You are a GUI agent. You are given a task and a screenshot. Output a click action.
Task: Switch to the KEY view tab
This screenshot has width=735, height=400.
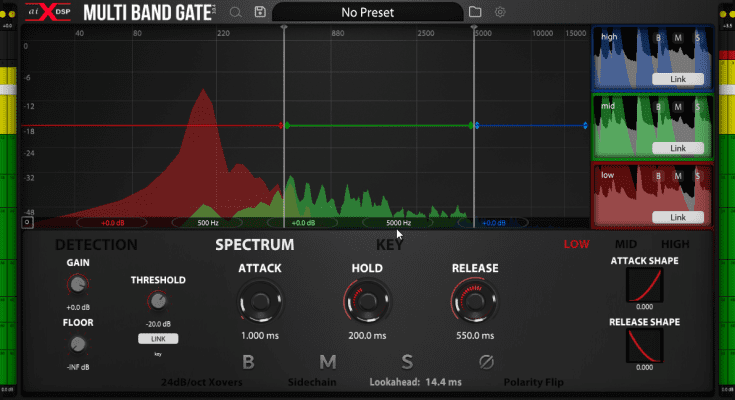pos(390,244)
